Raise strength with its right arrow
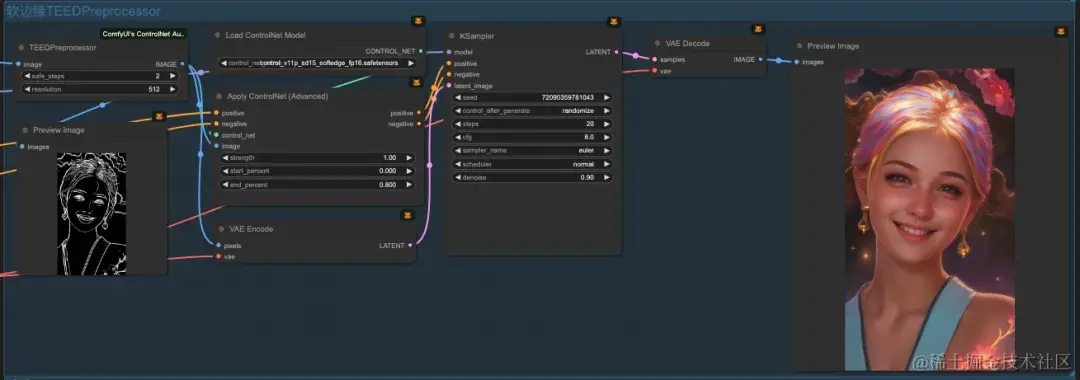 pyautogui.click(x=409, y=158)
